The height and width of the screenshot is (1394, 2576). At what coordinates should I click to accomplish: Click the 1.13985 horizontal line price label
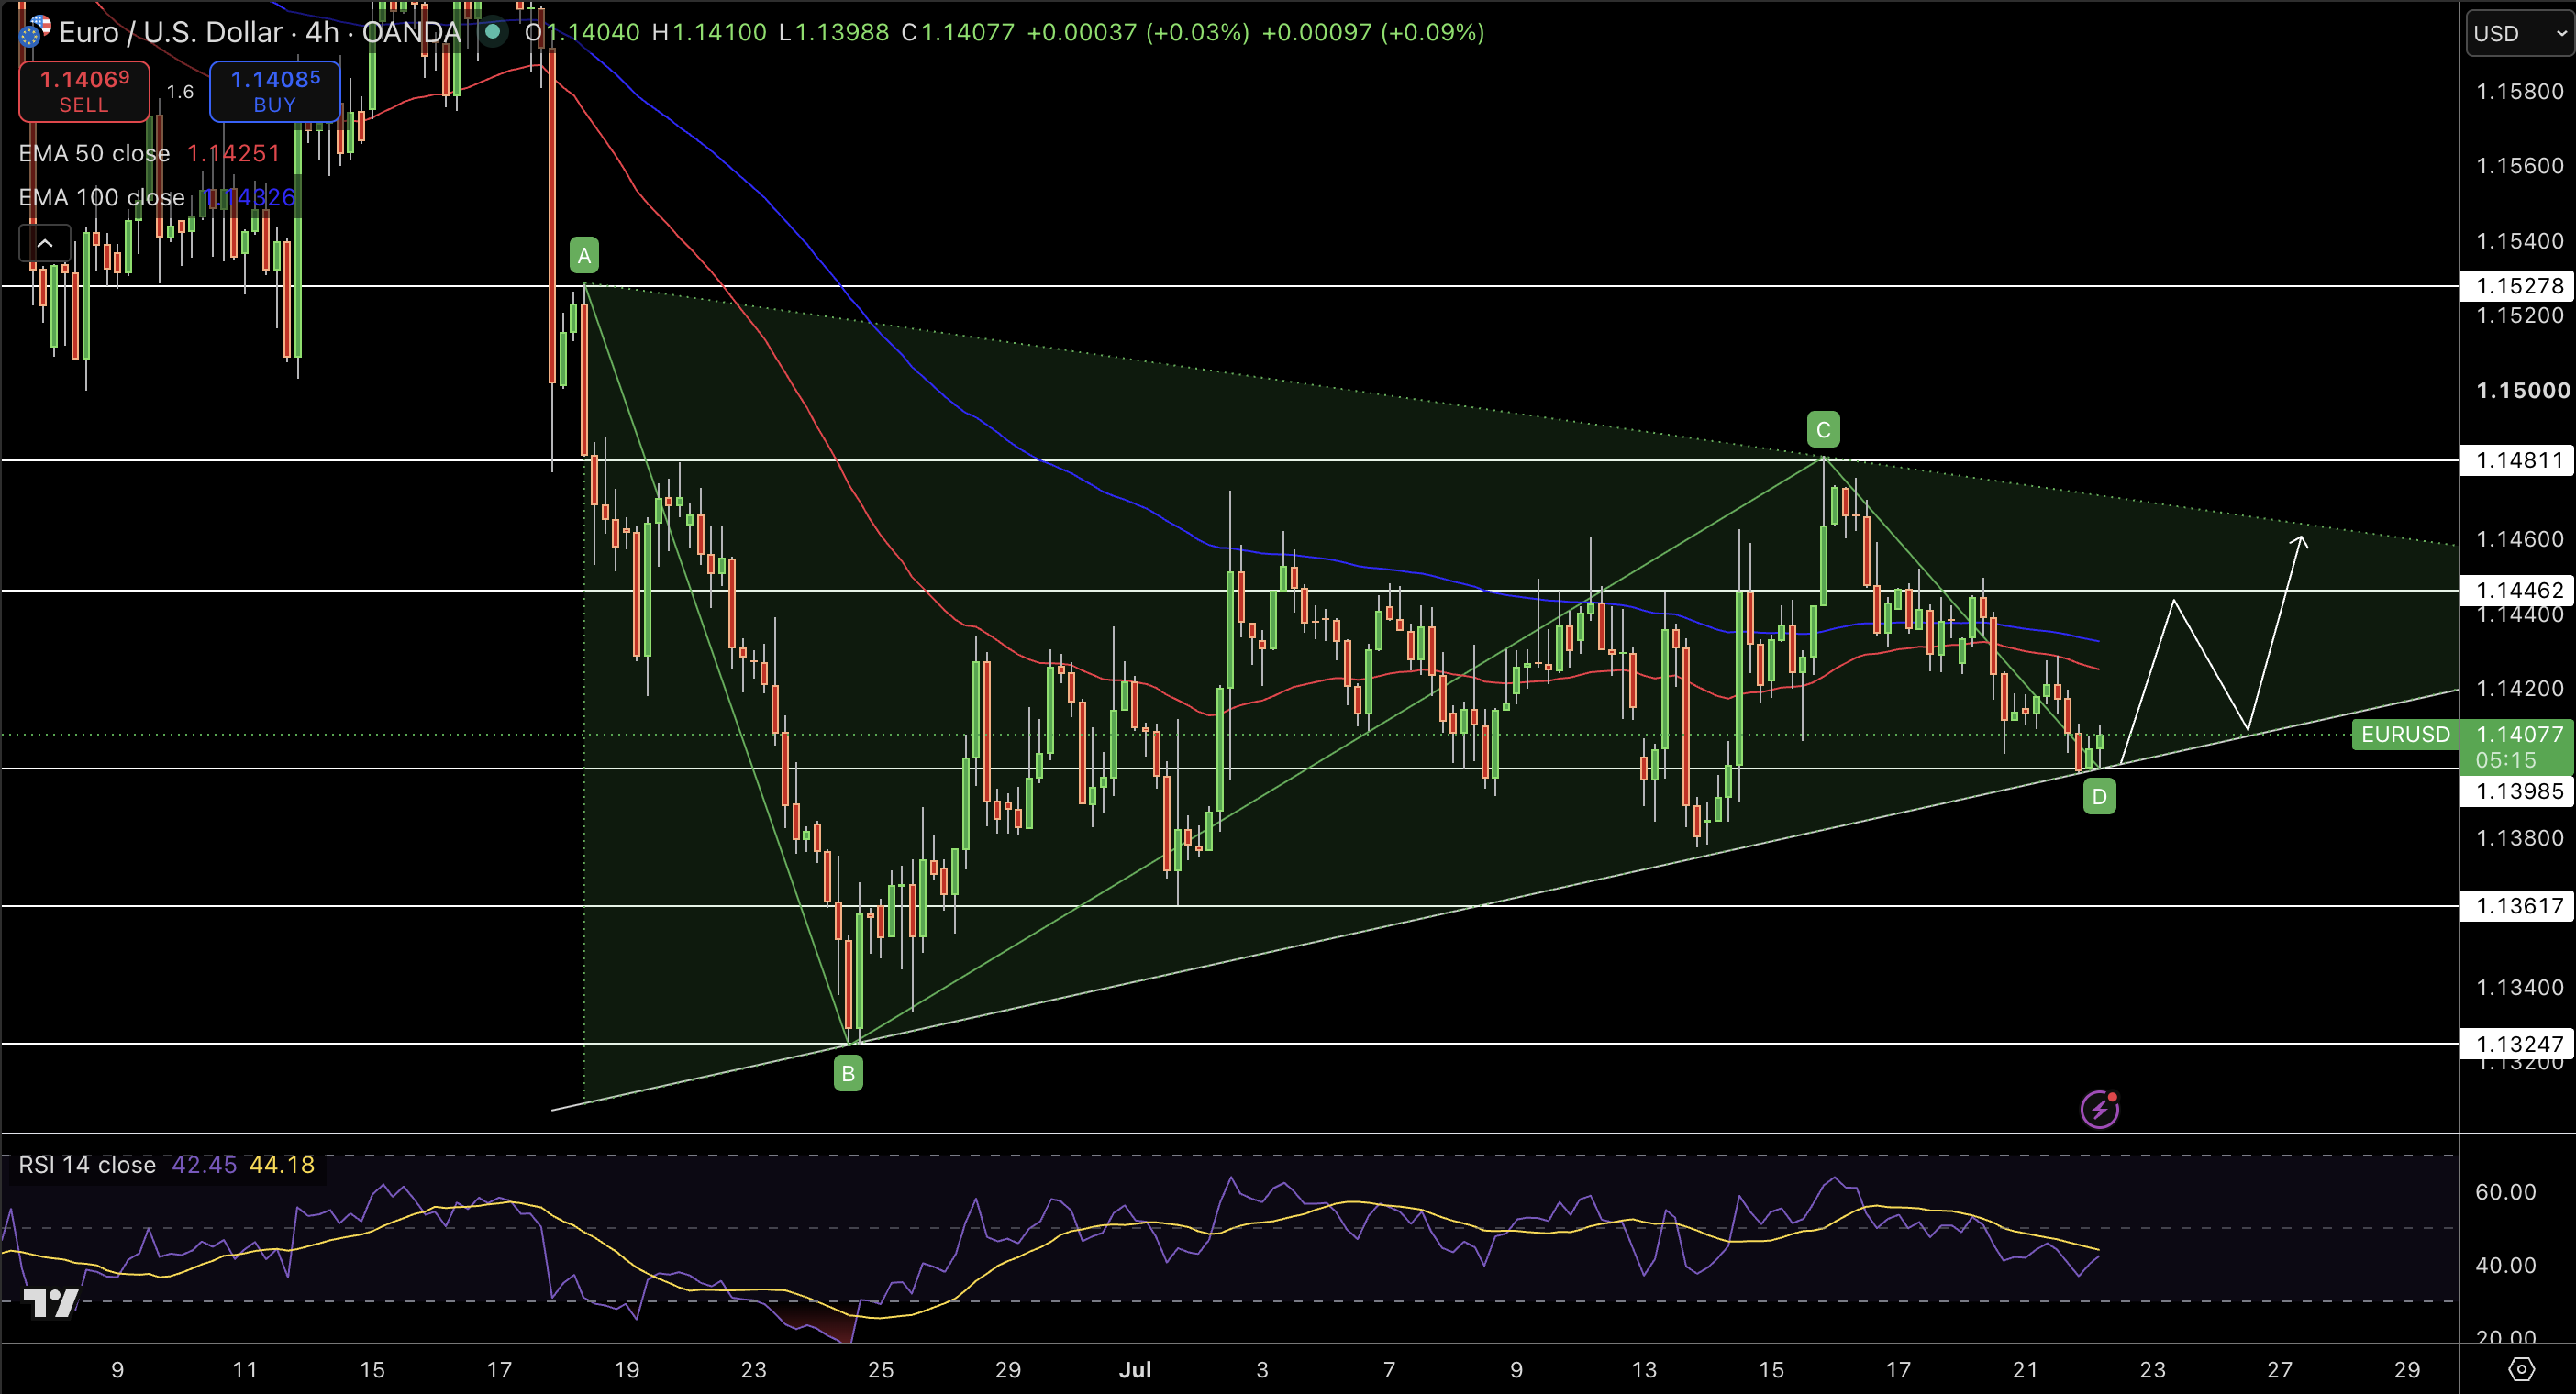[2519, 791]
